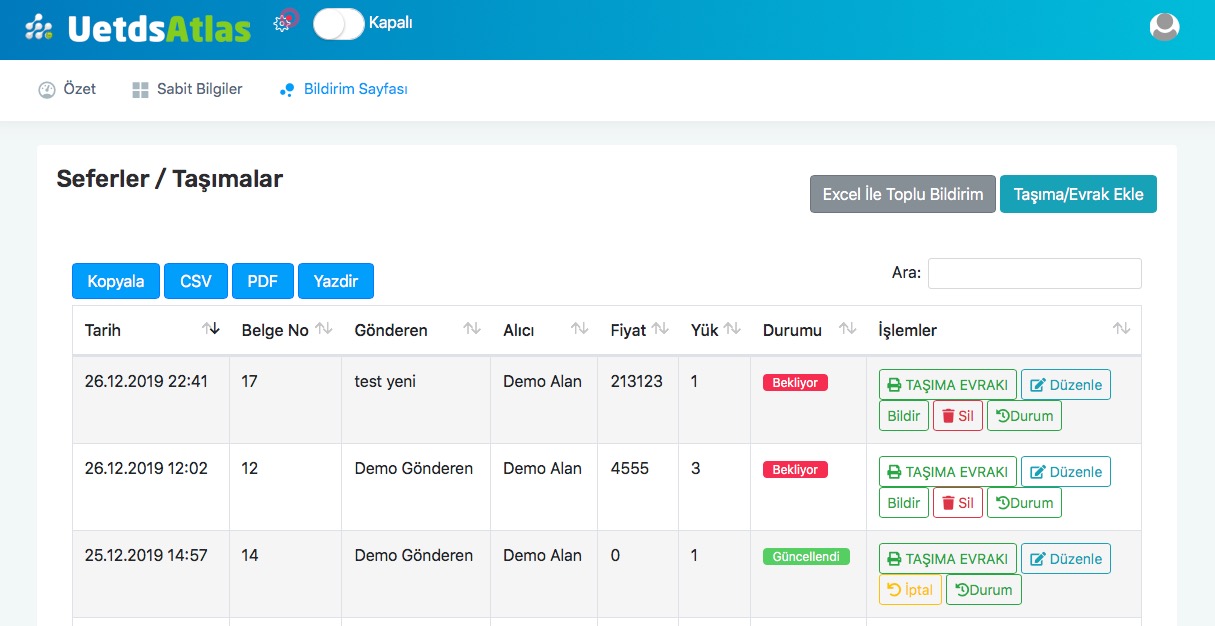Open Bildirim Sayfası menu
This screenshot has height=626, width=1215.
(343, 89)
